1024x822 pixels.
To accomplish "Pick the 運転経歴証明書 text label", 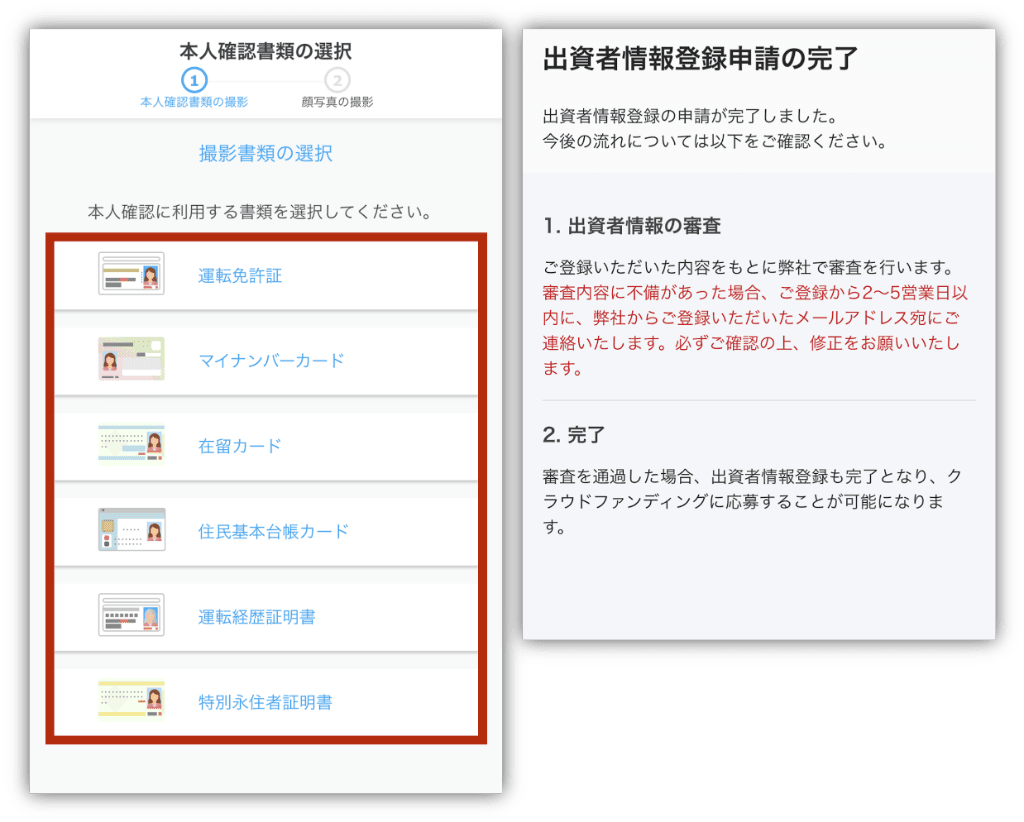I will coord(257,617).
